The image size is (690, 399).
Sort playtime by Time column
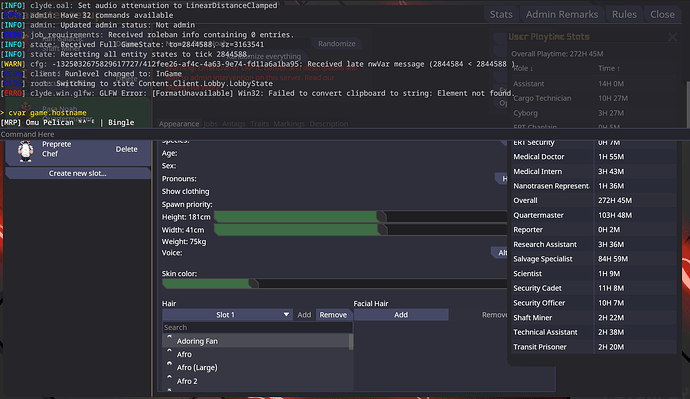[609, 69]
